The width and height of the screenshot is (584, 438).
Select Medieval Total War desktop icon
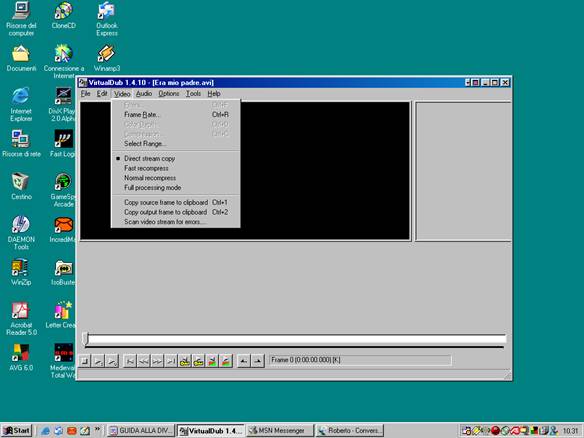(63, 361)
